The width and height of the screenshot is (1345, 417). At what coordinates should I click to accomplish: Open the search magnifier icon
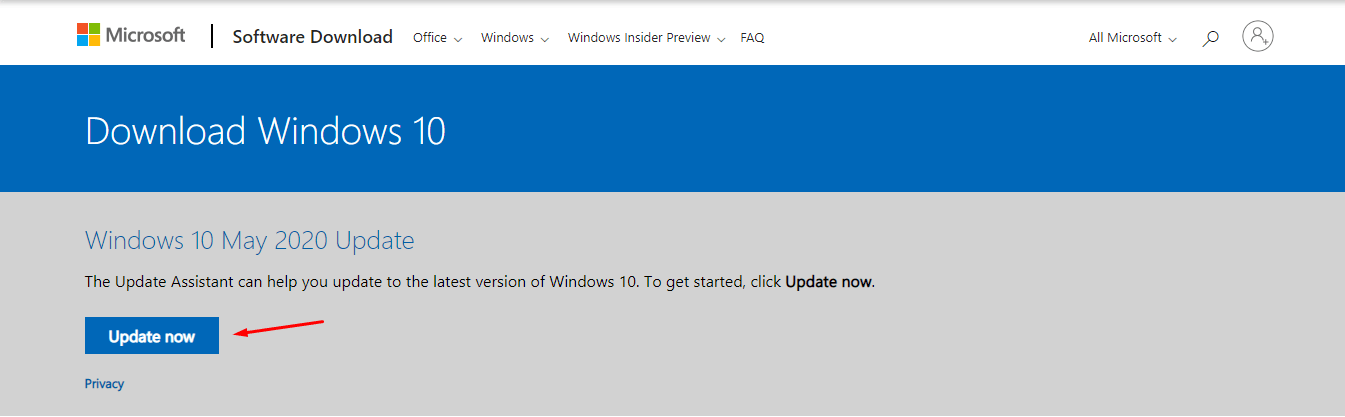click(1210, 38)
